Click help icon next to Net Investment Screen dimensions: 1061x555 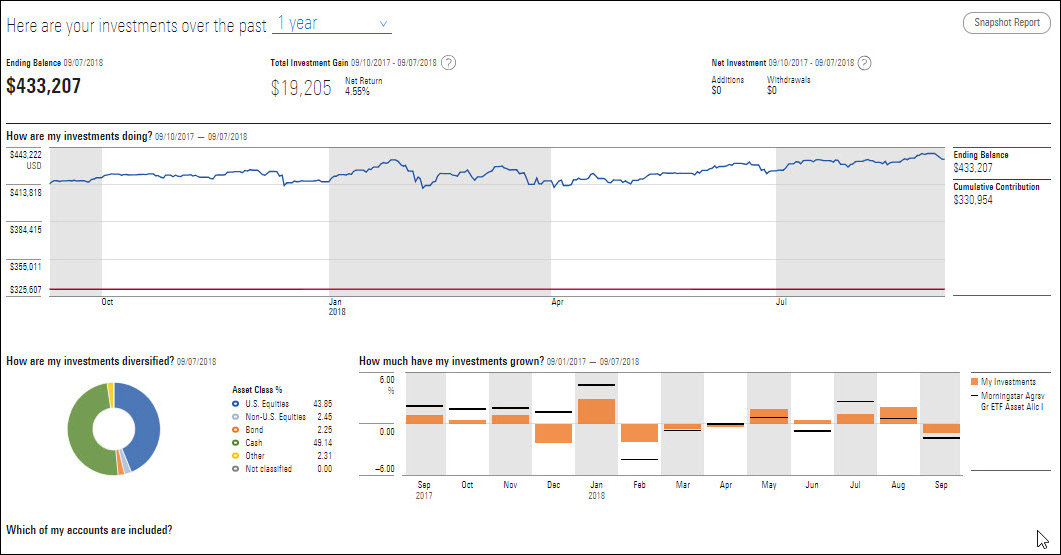click(865, 63)
